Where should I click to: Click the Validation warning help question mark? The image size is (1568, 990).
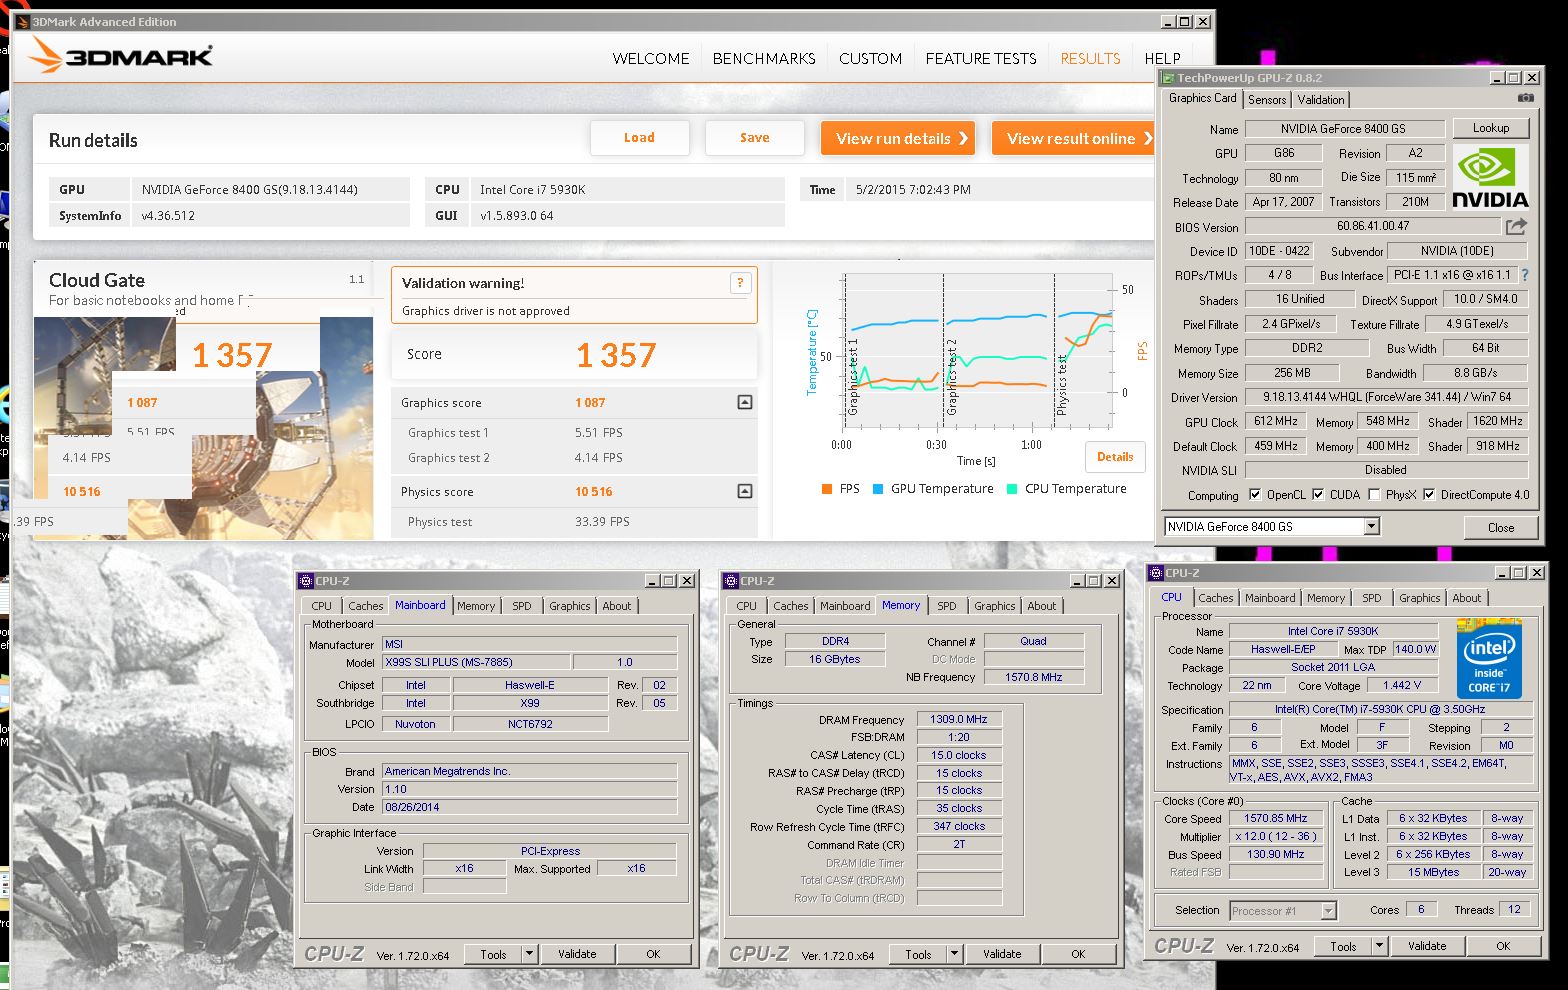pyautogui.click(x=740, y=283)
